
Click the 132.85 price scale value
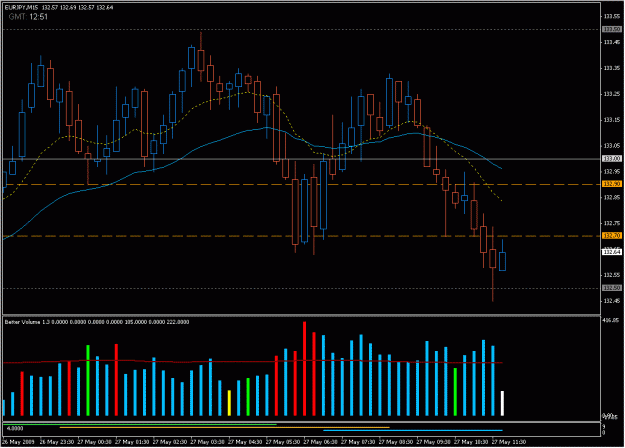[x=612, y=197]
